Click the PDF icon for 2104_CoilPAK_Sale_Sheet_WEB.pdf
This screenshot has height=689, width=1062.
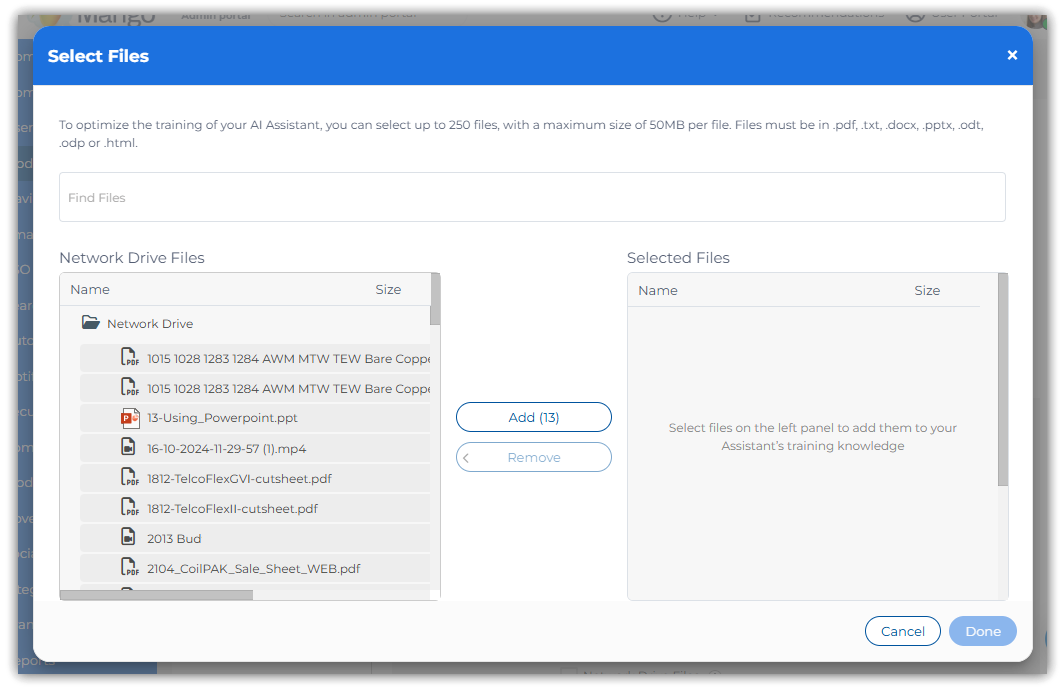129,568
